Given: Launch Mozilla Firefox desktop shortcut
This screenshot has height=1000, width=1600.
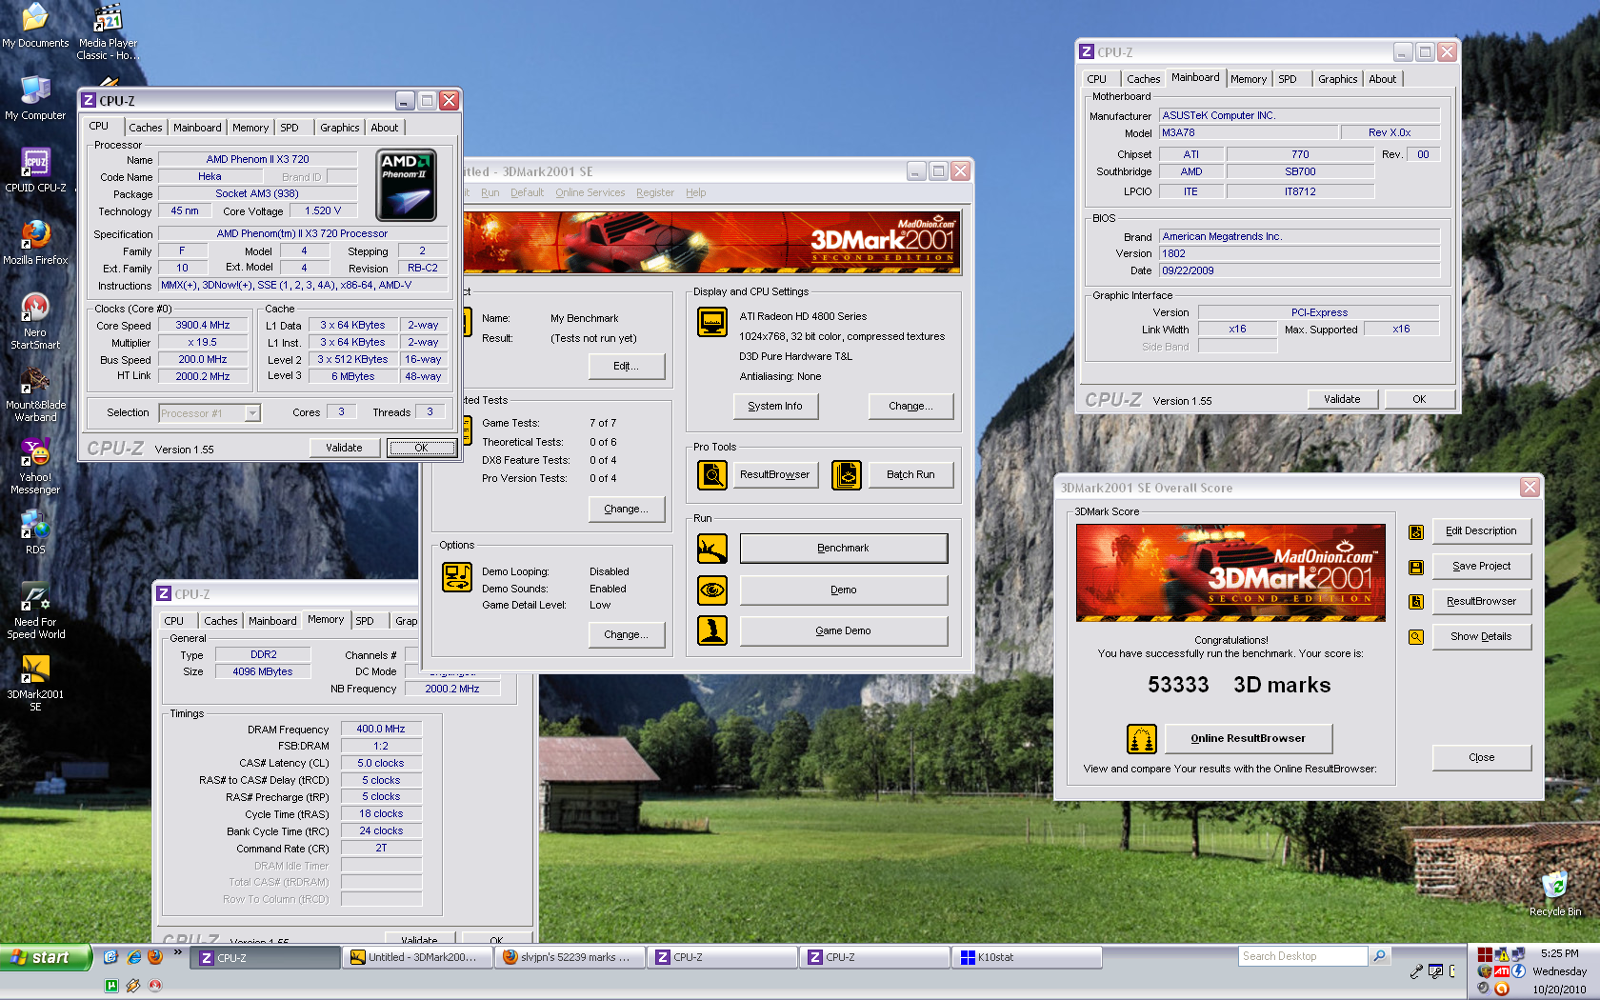Looking at the screenshot, I should (x=35, y=242).
